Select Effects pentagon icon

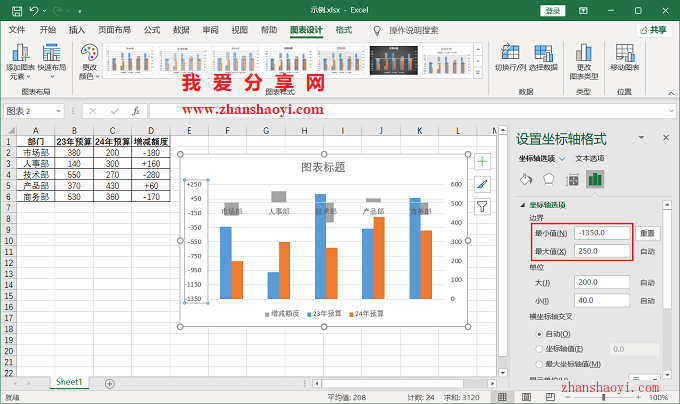549,179
